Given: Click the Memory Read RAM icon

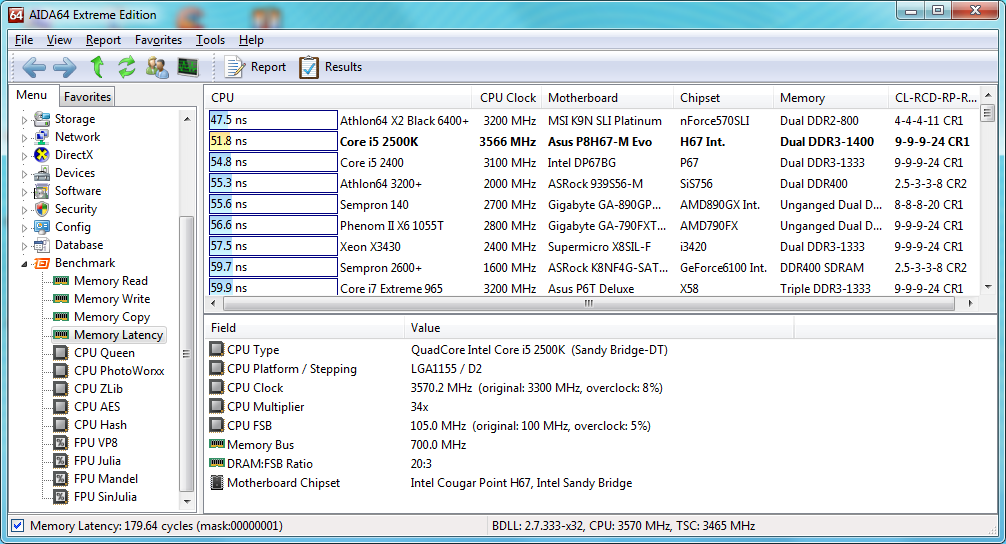Looking at the screenshot, I should (x=61, y=280).
